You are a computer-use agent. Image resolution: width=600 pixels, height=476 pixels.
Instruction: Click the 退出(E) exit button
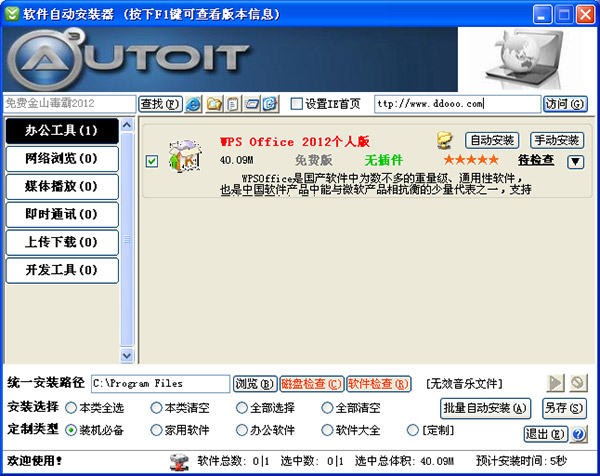(545, 434)
